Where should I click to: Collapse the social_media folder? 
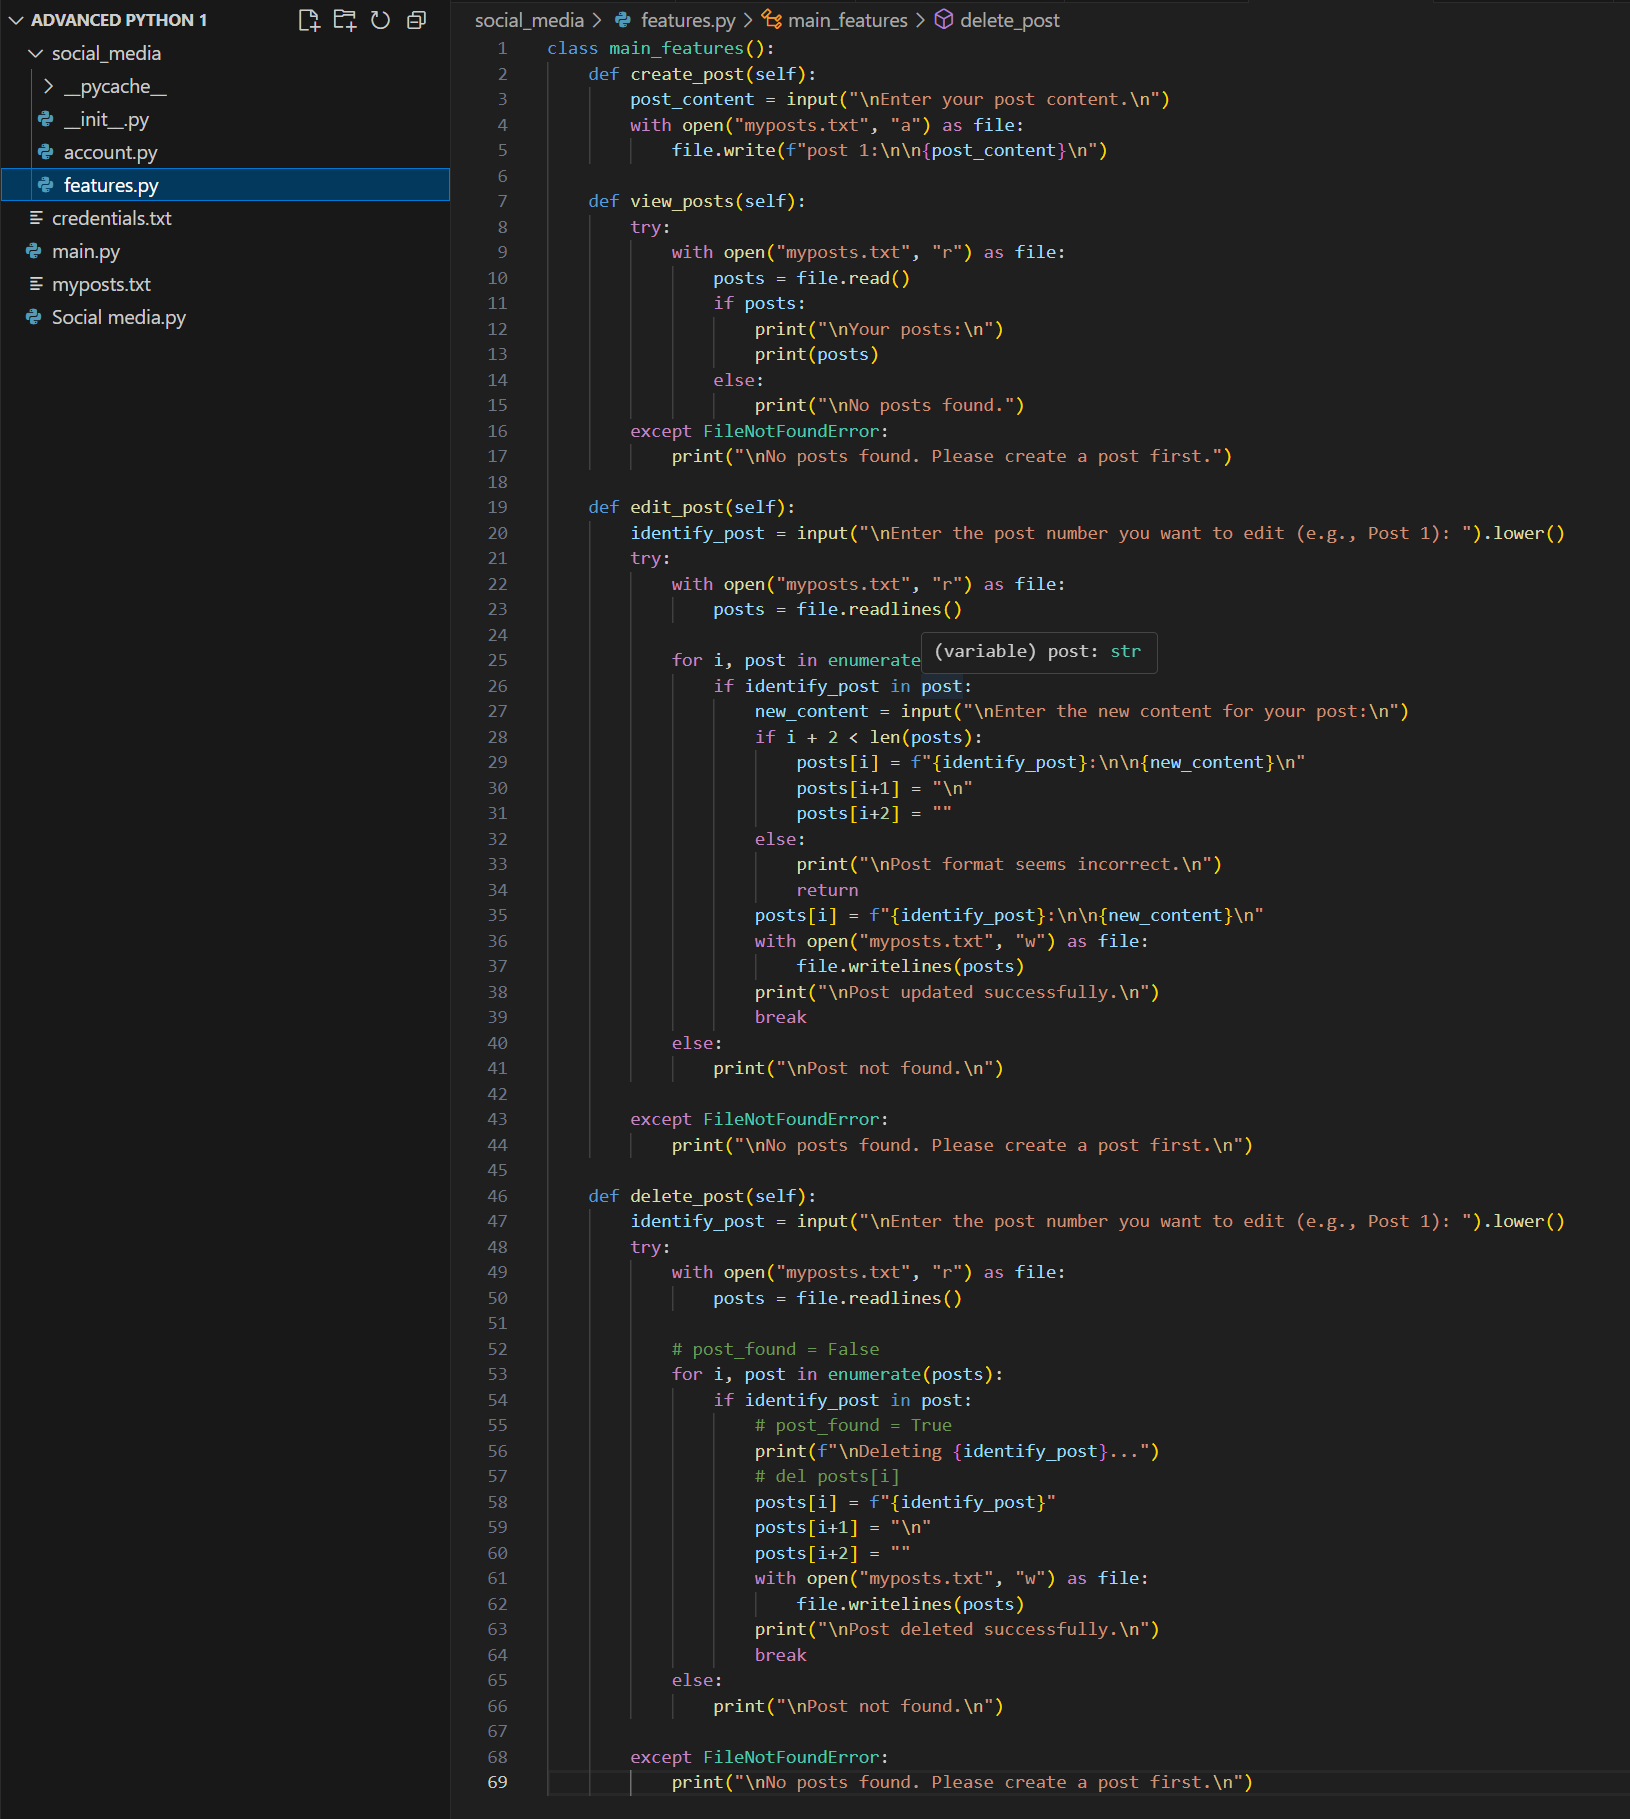click(36, 53)
